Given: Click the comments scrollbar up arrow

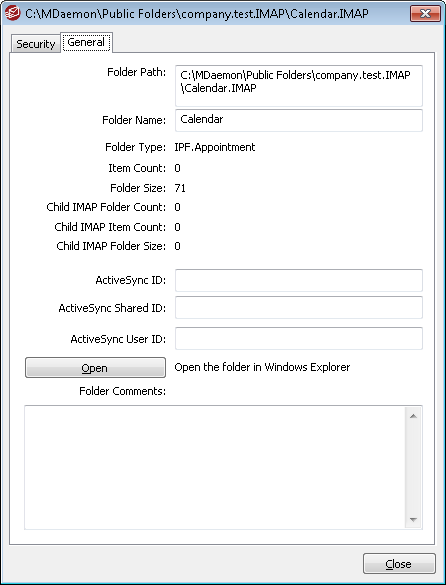Looking at the screenshot, I should click(413, 416).
